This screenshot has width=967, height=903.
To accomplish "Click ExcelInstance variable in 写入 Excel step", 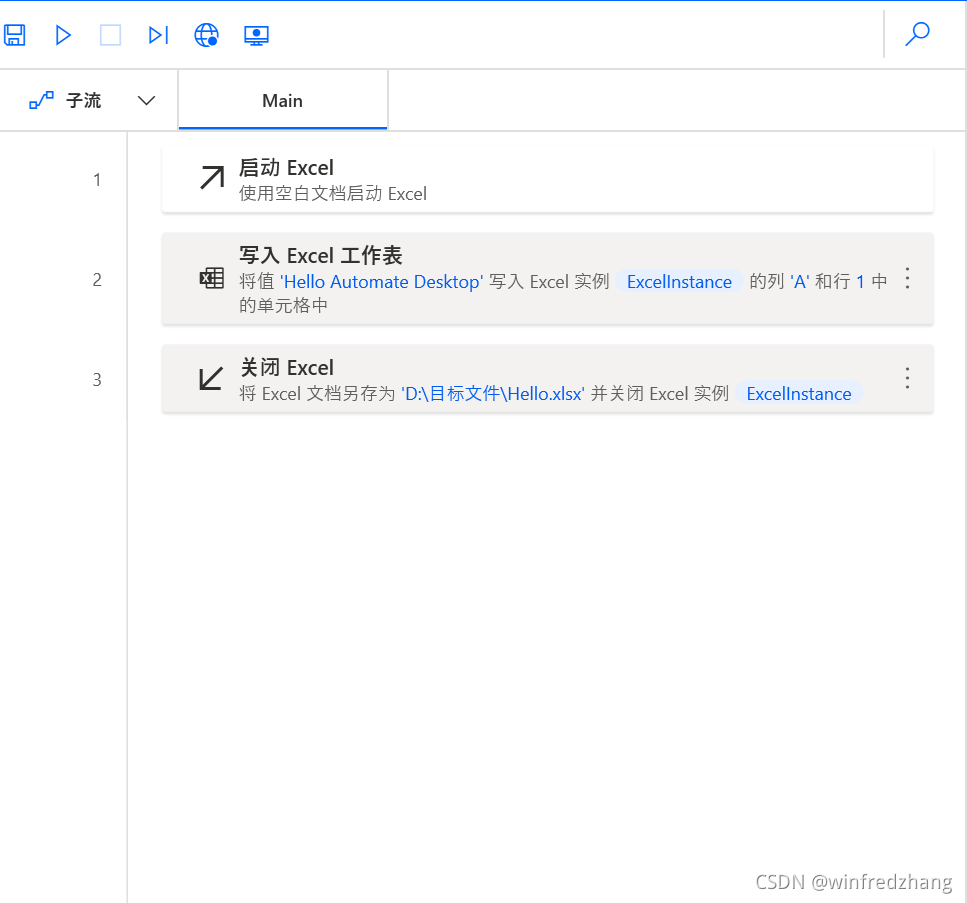I will pyautogui.click(x=679, y=282).
